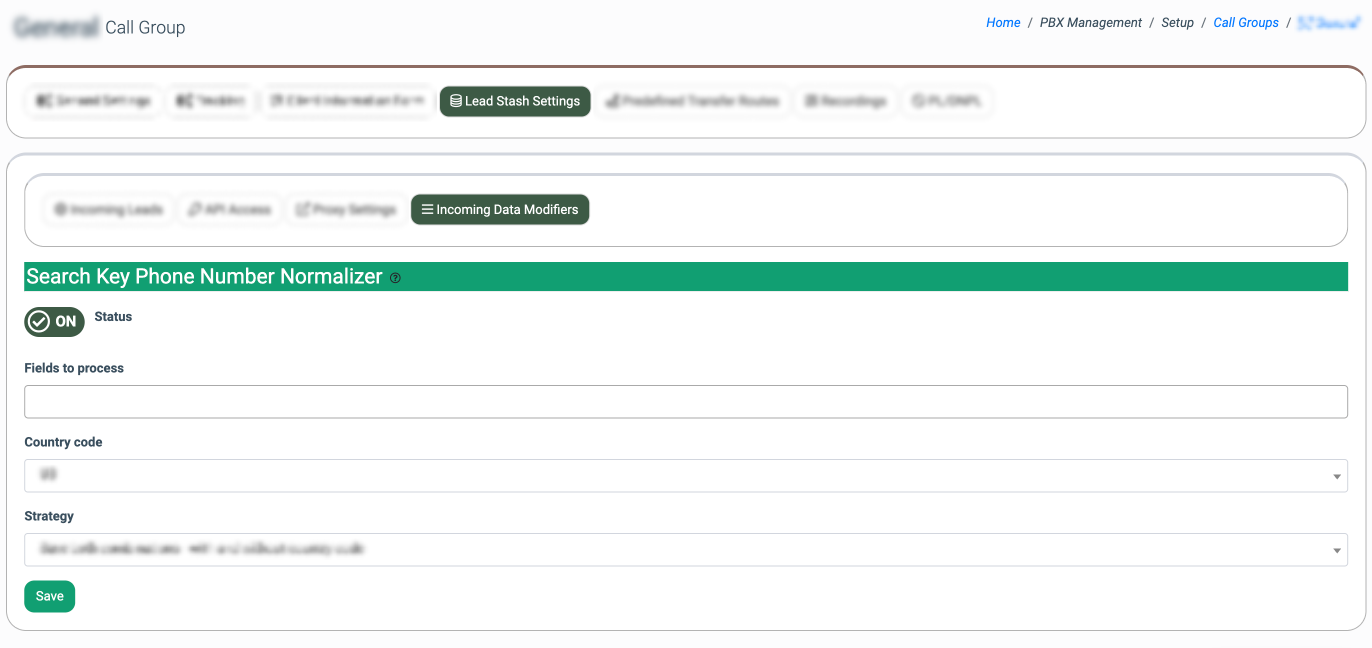
Task: Focus the Fields to process input
Action: click(x=685, y=402)
